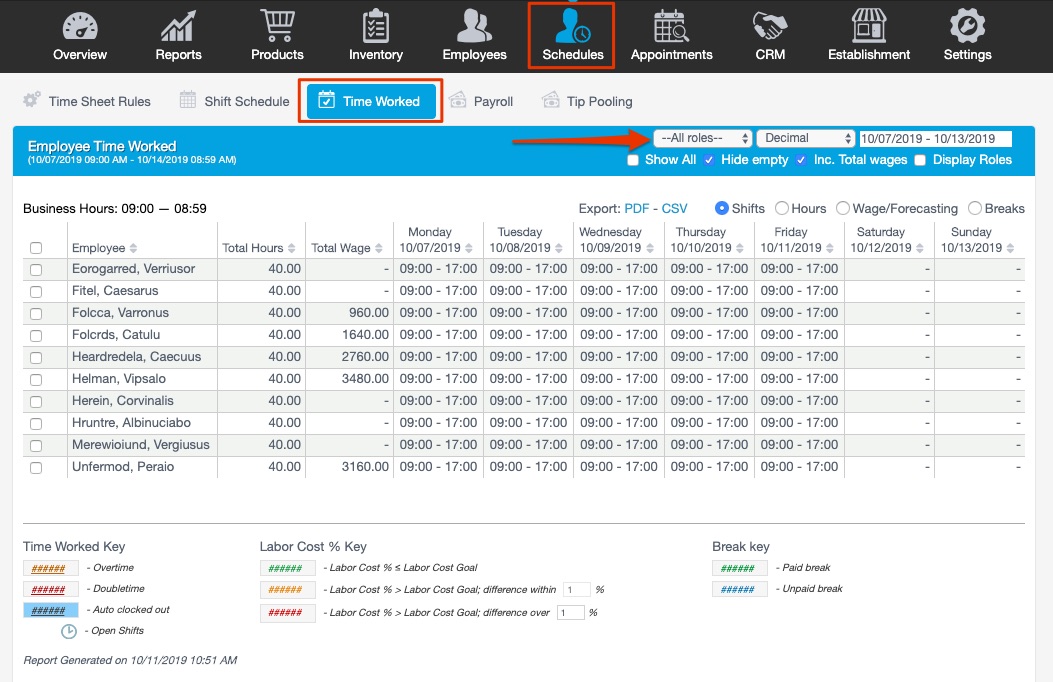Open the Inventory clipboard icon
The width and height of the screenshot is (1053, 682).
[x=376, y=26]
